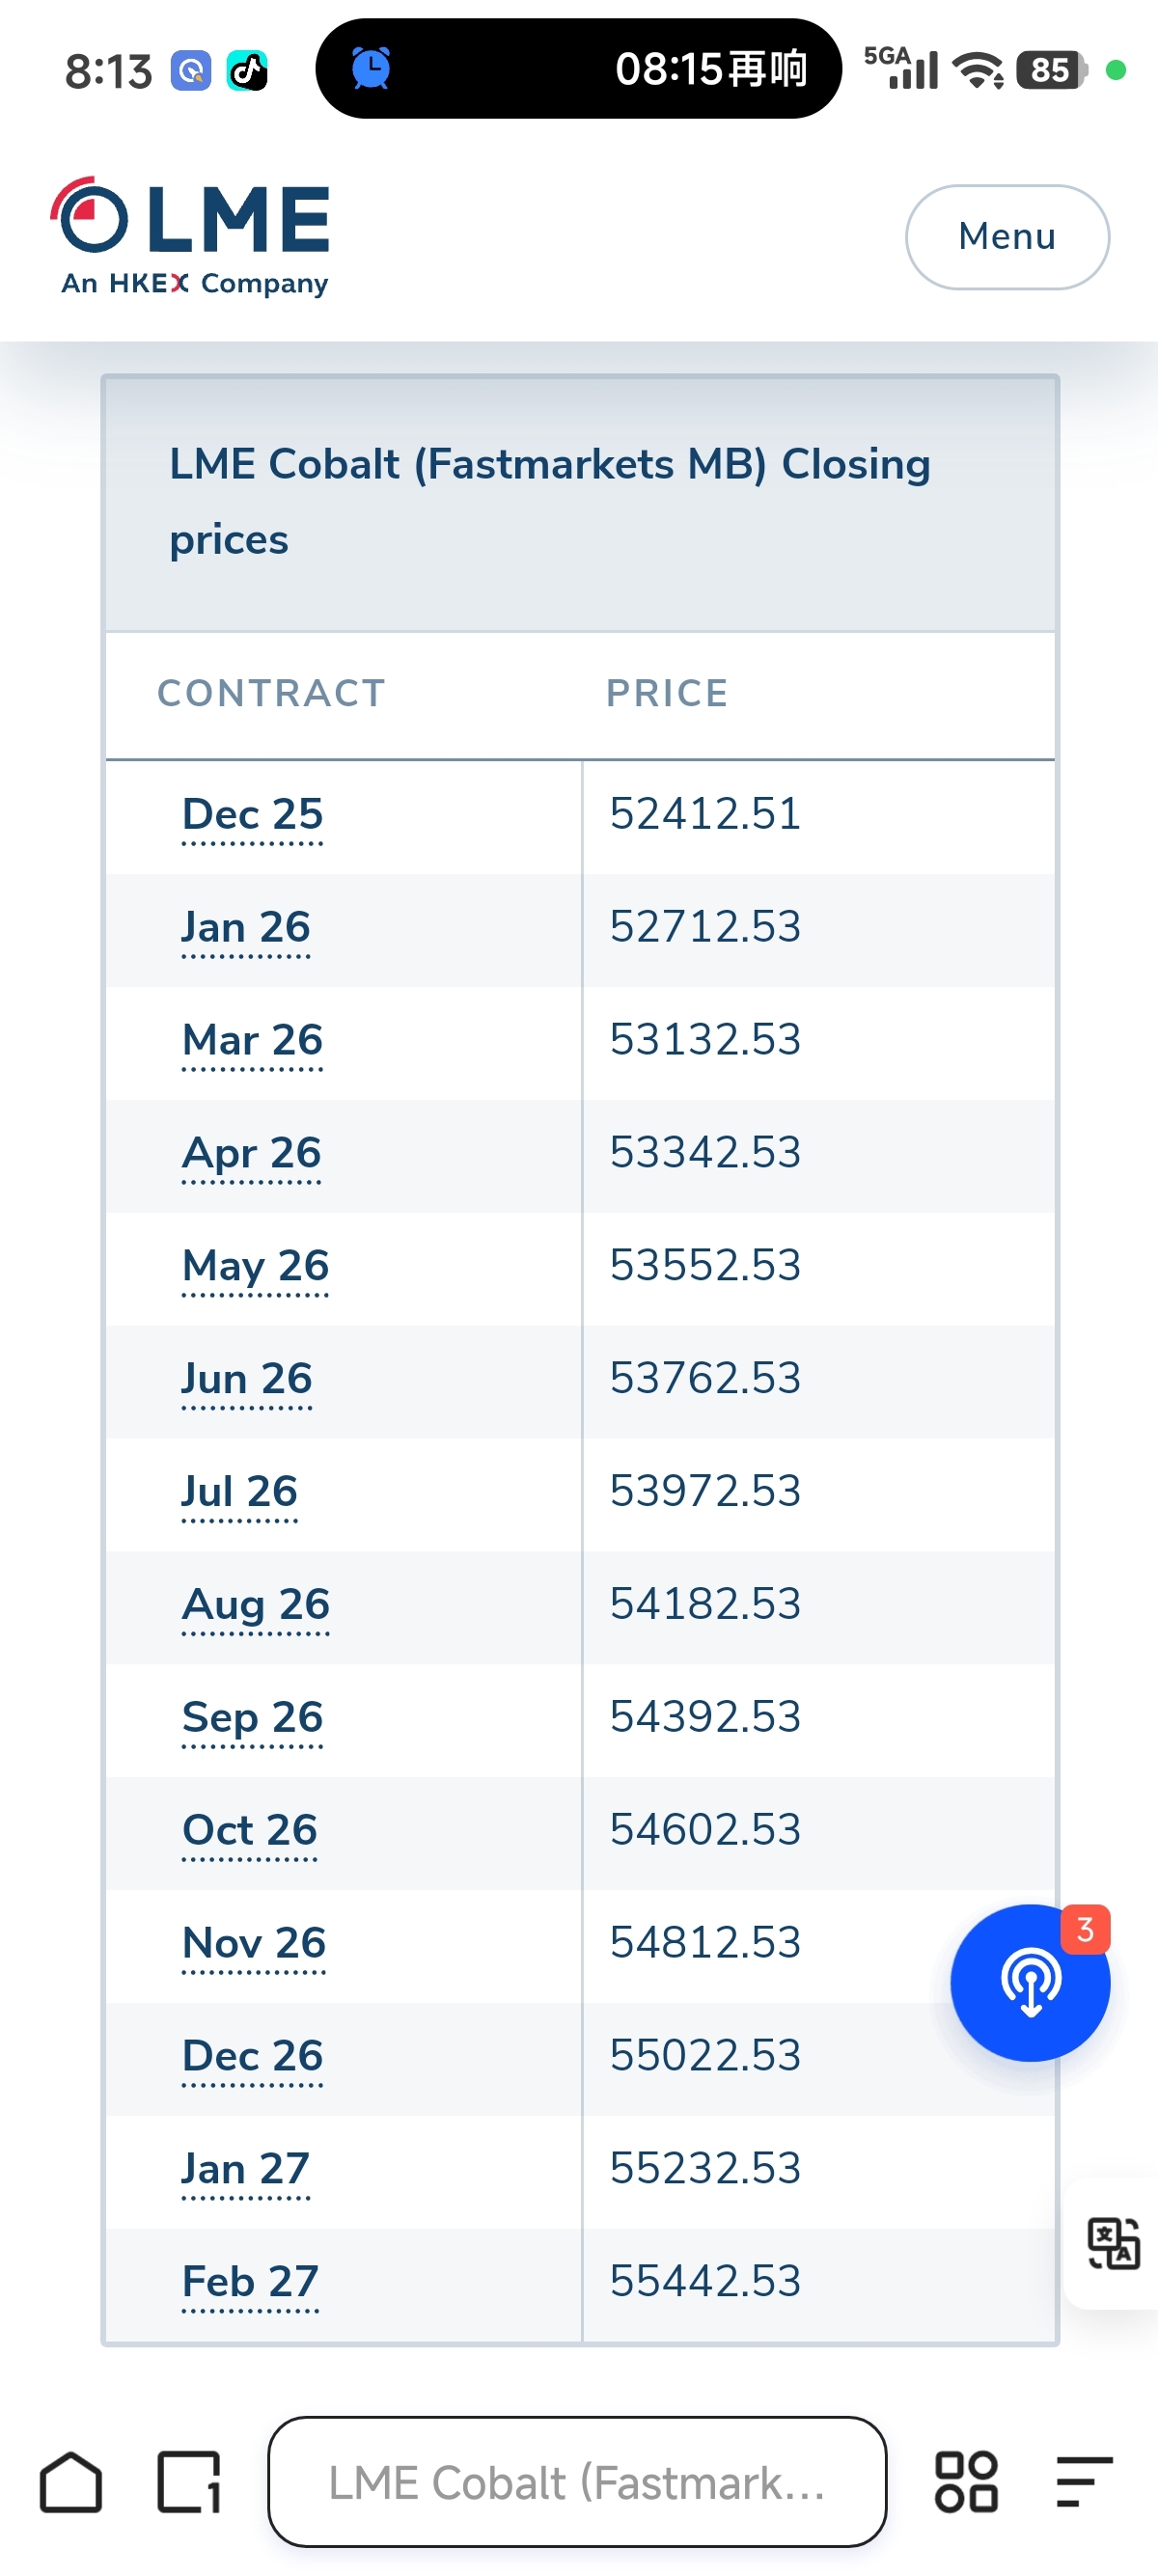Open the four-squares apps icon
This screenshot has height=2576, width=1158.
[965, 2482]
